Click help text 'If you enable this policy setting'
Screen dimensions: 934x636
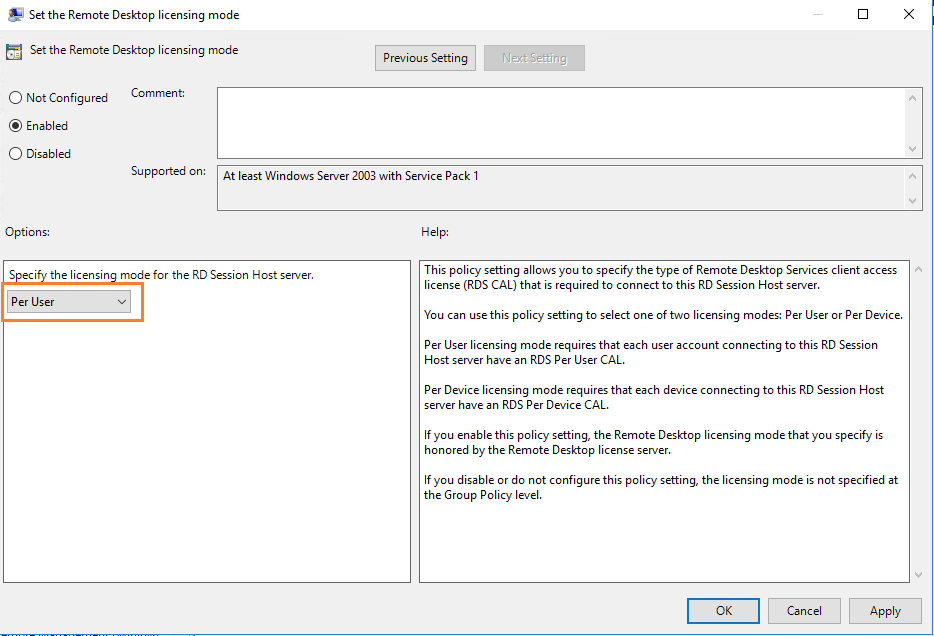point(653,442)
